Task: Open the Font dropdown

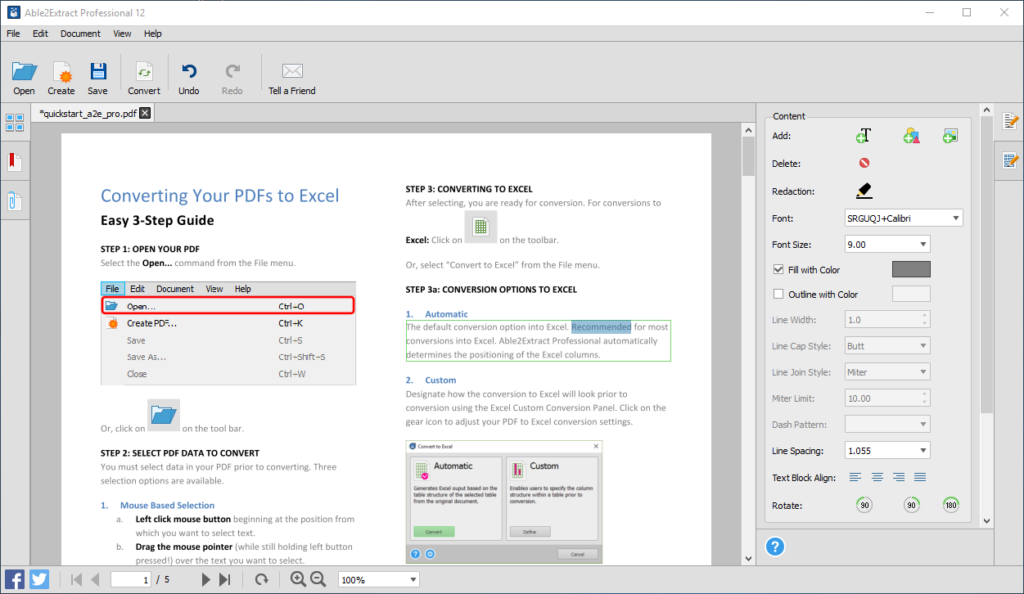Action: (903, 218)
